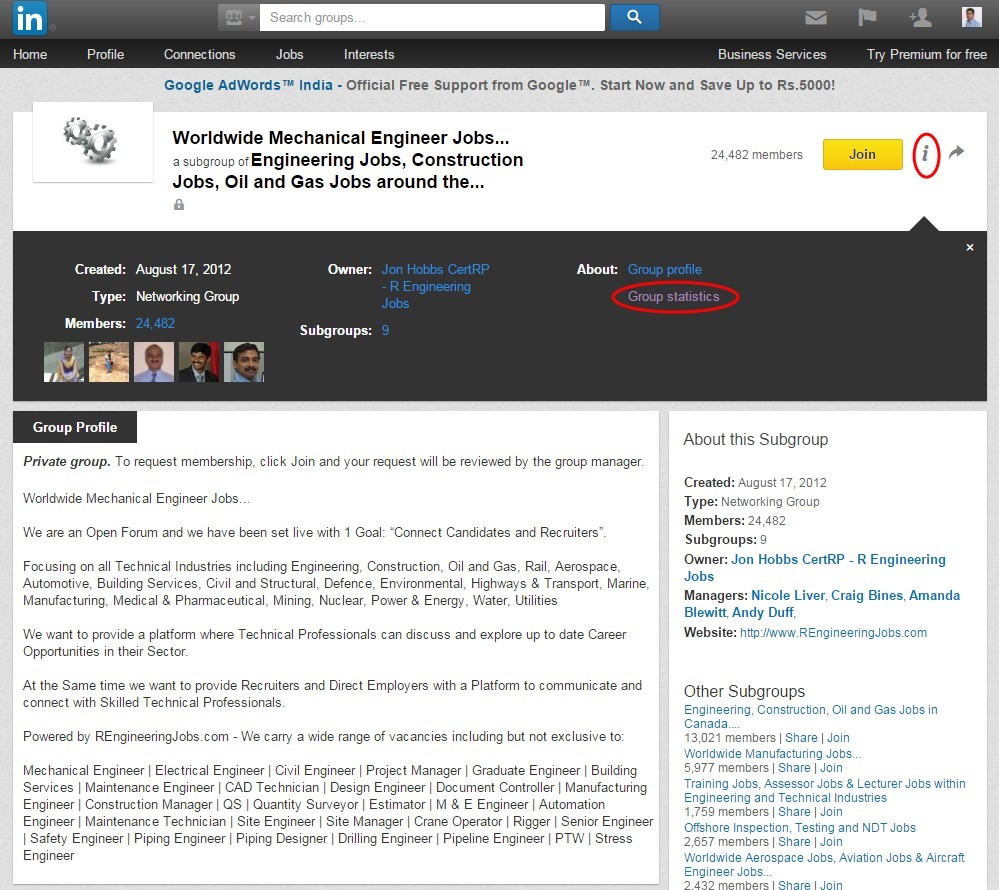Join the 13,021 members subgroup
This screenshot has height=890, width=999.
tap(838, 738)
